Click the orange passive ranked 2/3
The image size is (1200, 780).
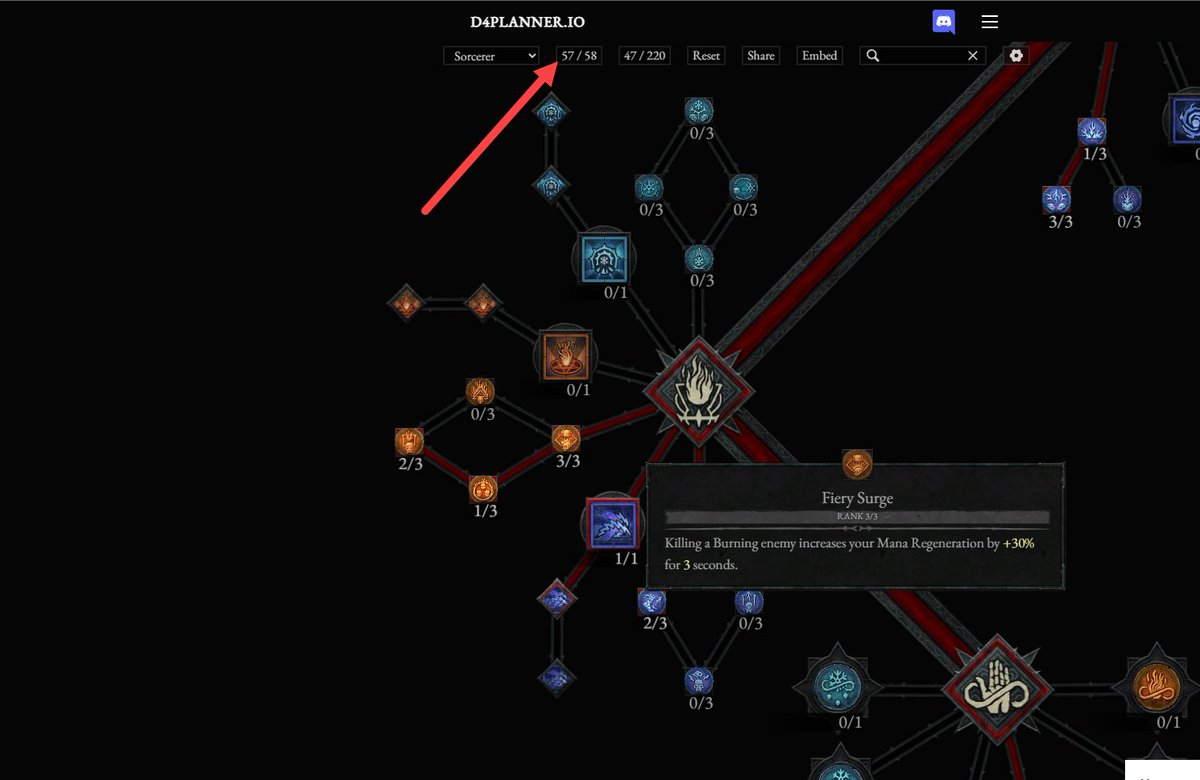[409, 441]
